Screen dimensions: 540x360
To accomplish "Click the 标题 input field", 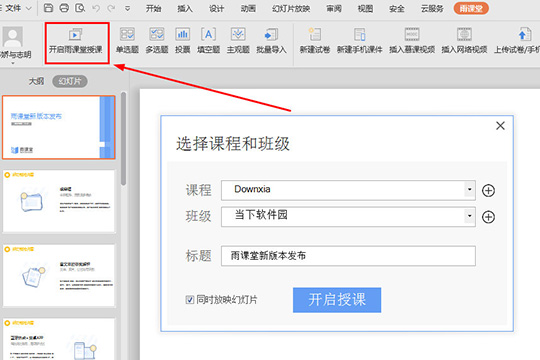I will tap(348, 256).
